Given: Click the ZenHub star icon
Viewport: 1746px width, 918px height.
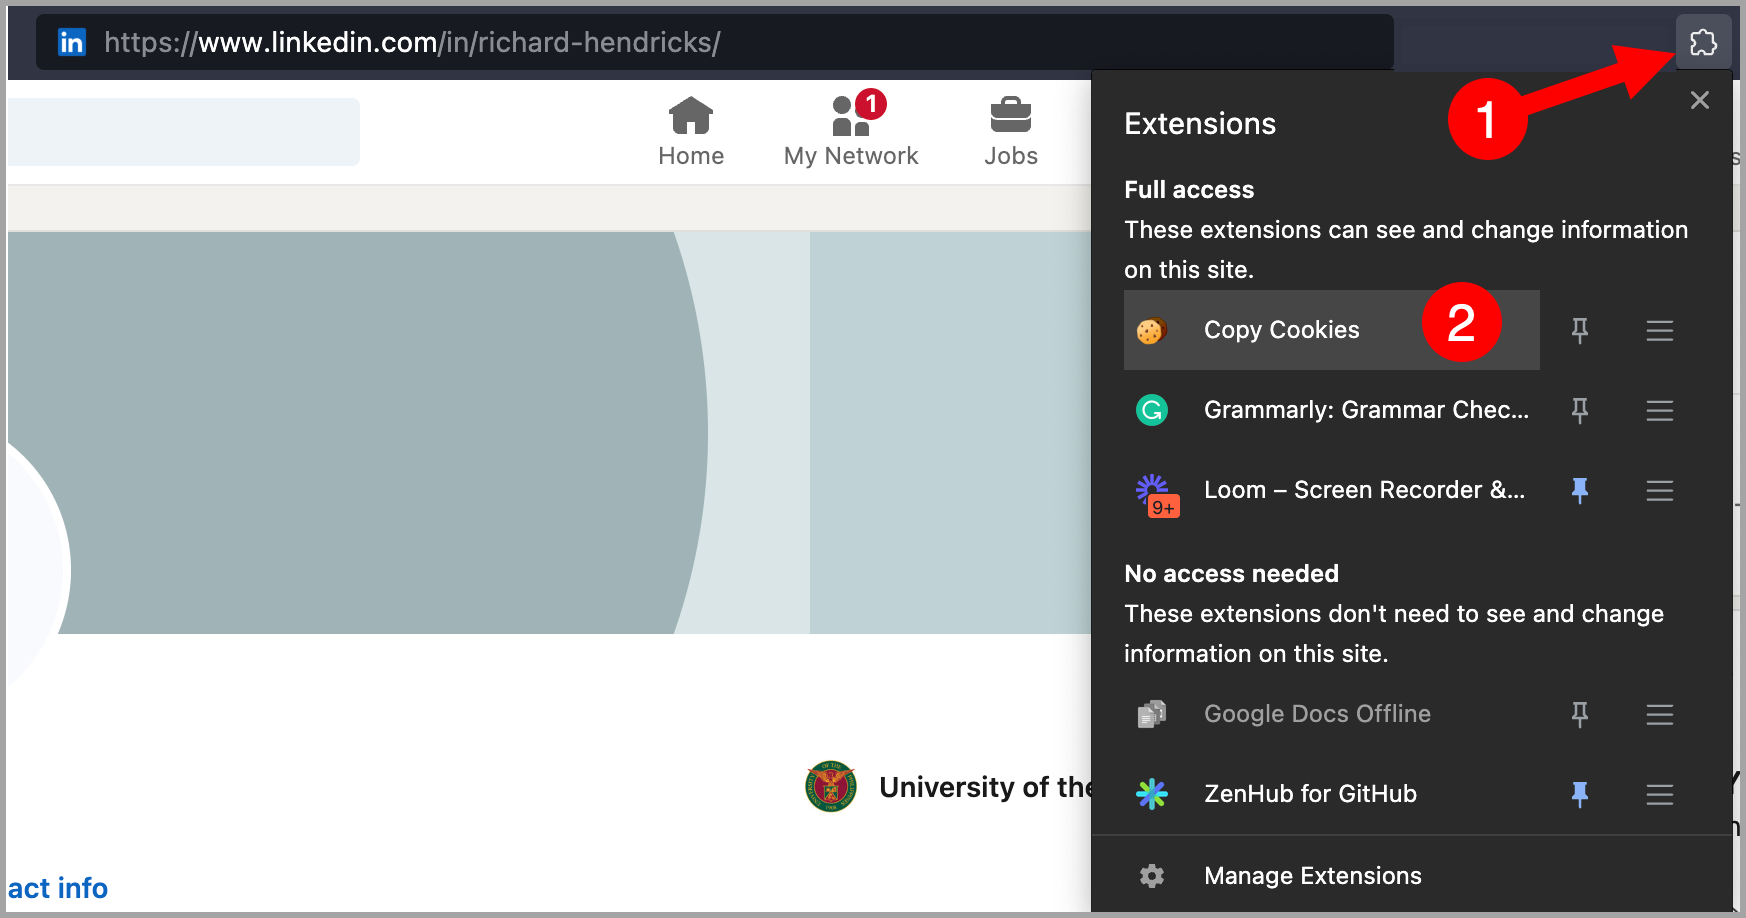Looking at the screenshot, I should (x=1152, y=794).
